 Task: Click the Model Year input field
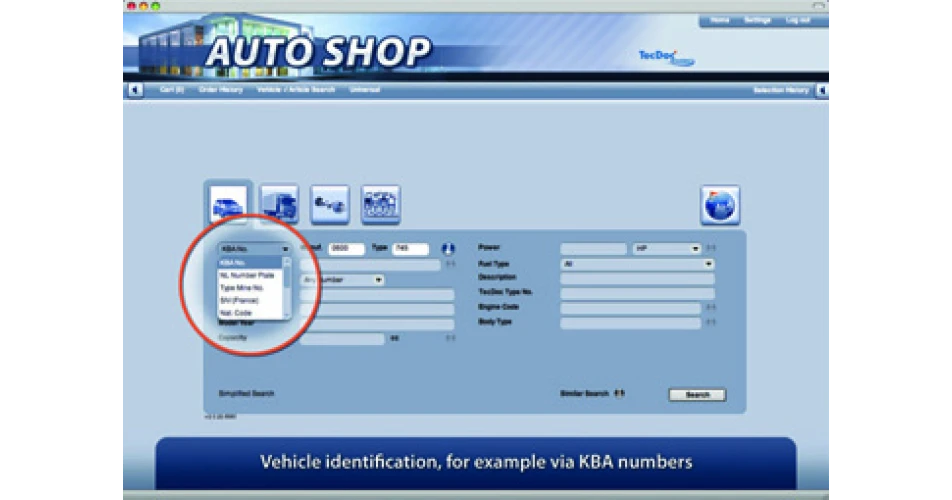click(377, 325)
